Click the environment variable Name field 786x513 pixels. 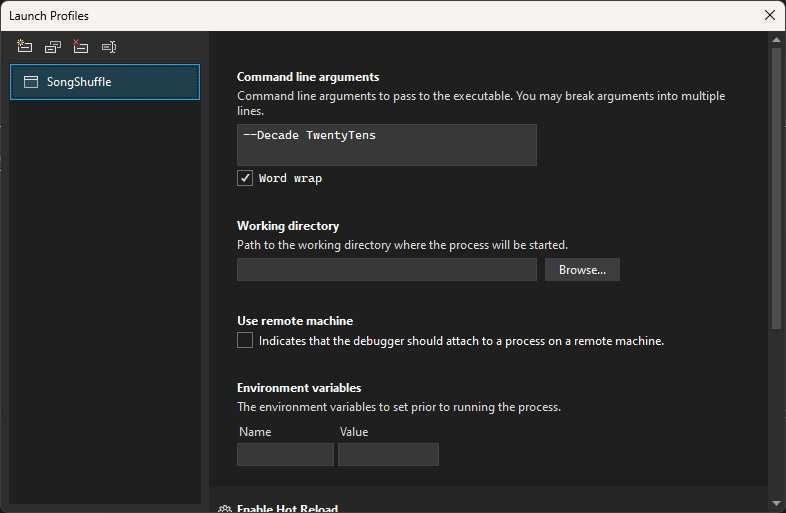(x=285, y=454)
